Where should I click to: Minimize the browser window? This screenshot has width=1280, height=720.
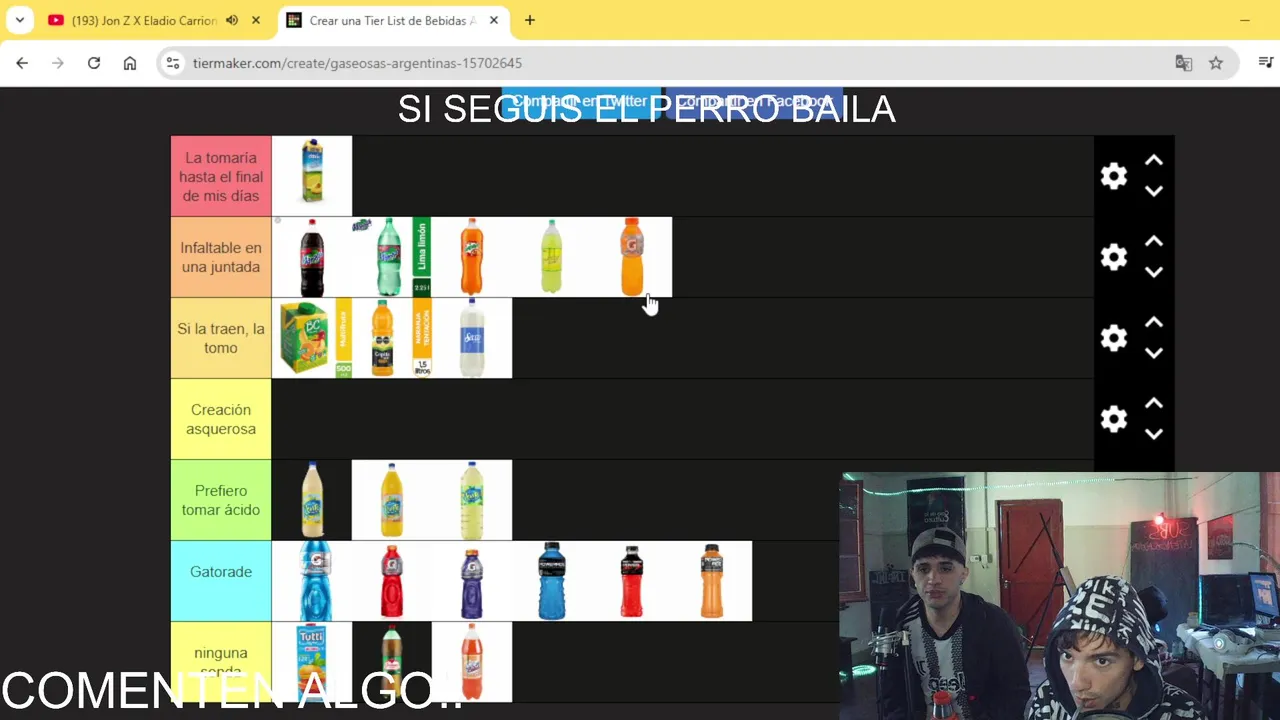pos(1245,20)
